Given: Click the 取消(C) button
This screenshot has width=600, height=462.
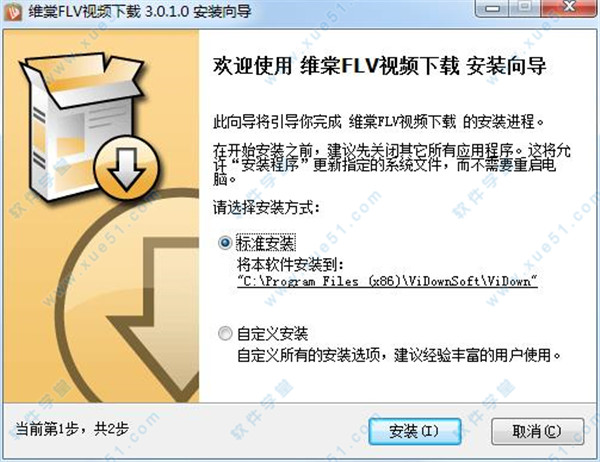Looking at the screenshot, I should click(x=538, y=431).
